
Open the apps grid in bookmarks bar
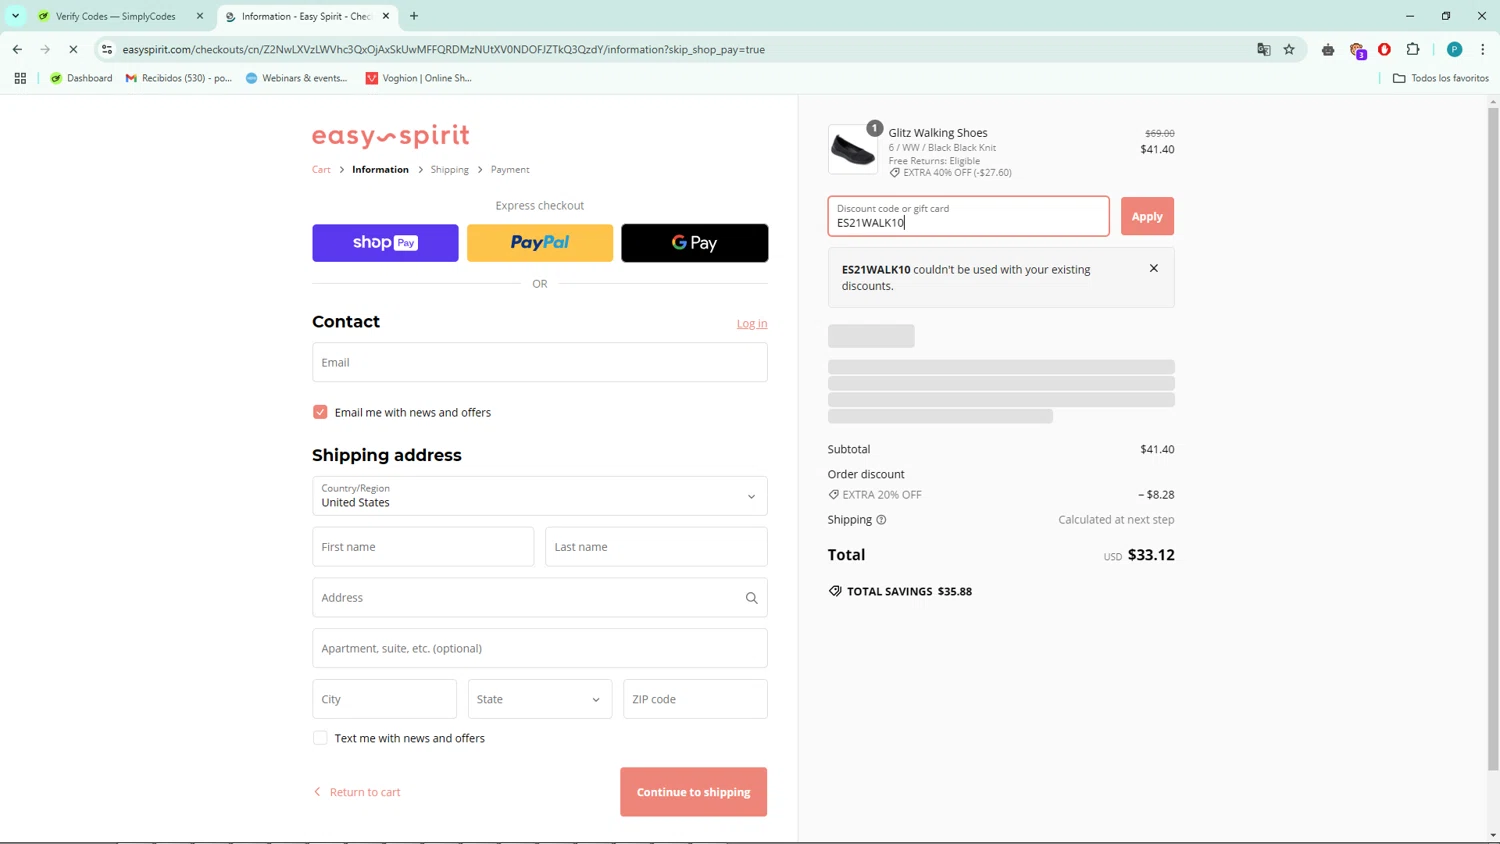click(20, 78)
